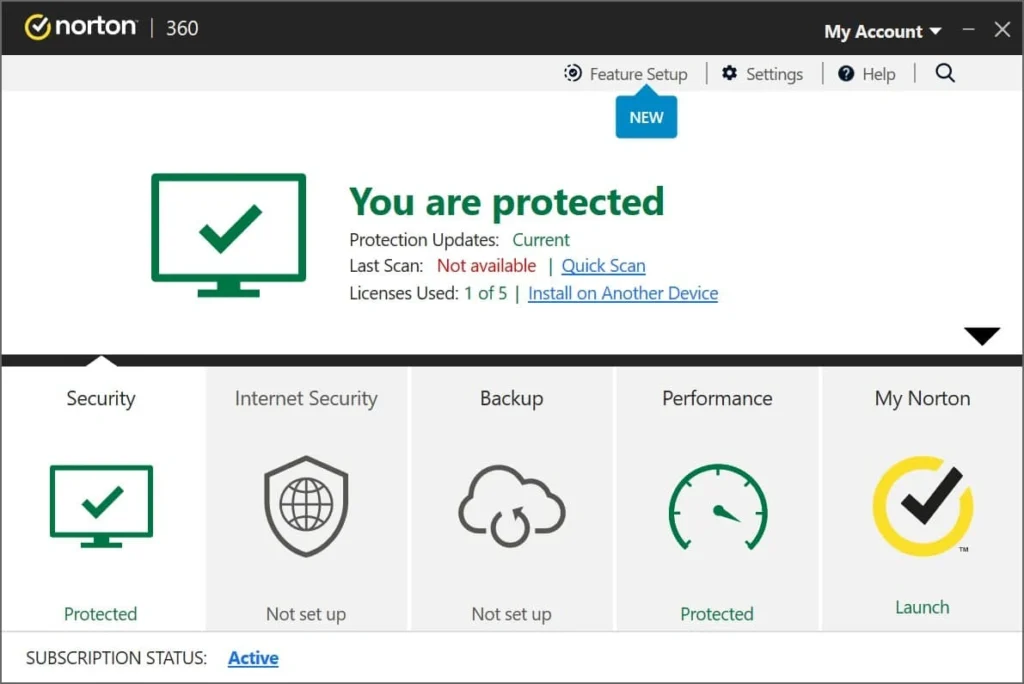Switch to the Internet Security tab
This screenshot has width=1024, height=684.
tap(306, 398)
